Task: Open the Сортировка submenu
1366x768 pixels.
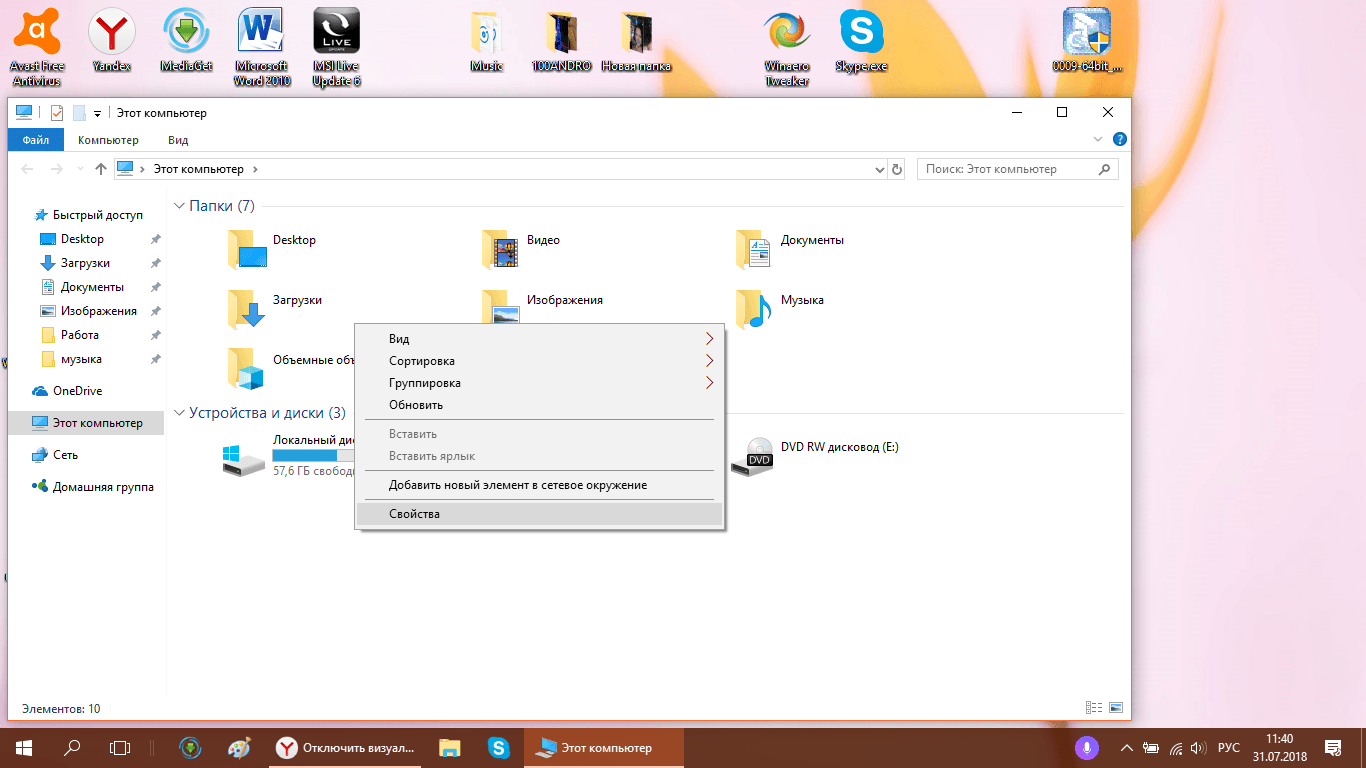Action: pos(541,361)
